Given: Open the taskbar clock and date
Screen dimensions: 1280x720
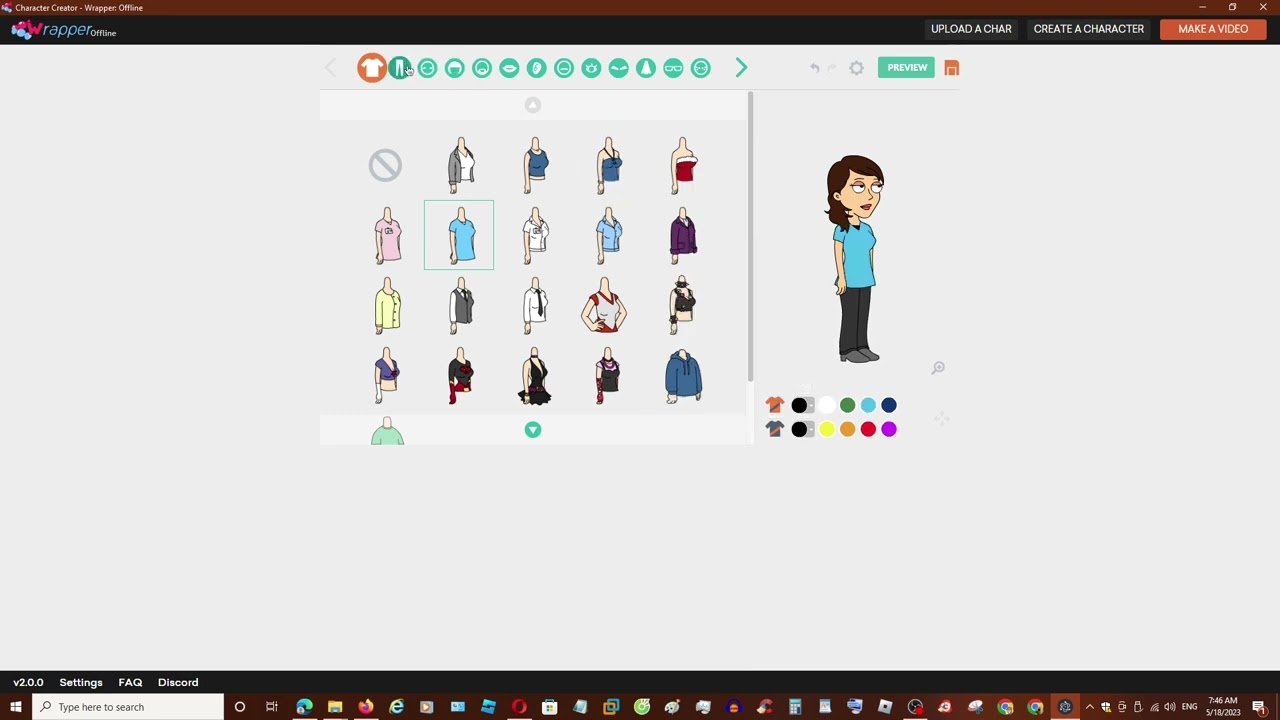Looking at the screenshot, I should point(1223,707).
